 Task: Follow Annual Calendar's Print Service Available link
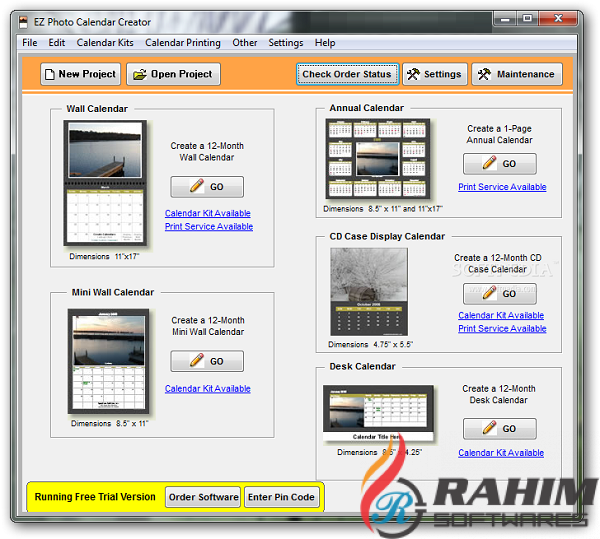click(502, 187)
